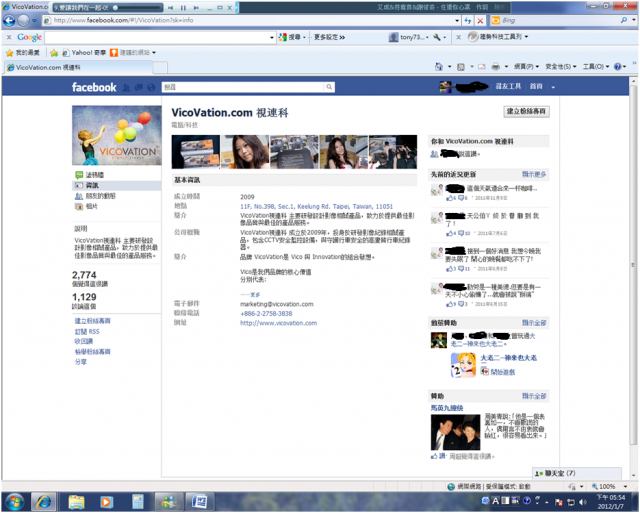Skip to previous track in media player
This screenshot has width=640, height=513.
(x=170, y=8)
